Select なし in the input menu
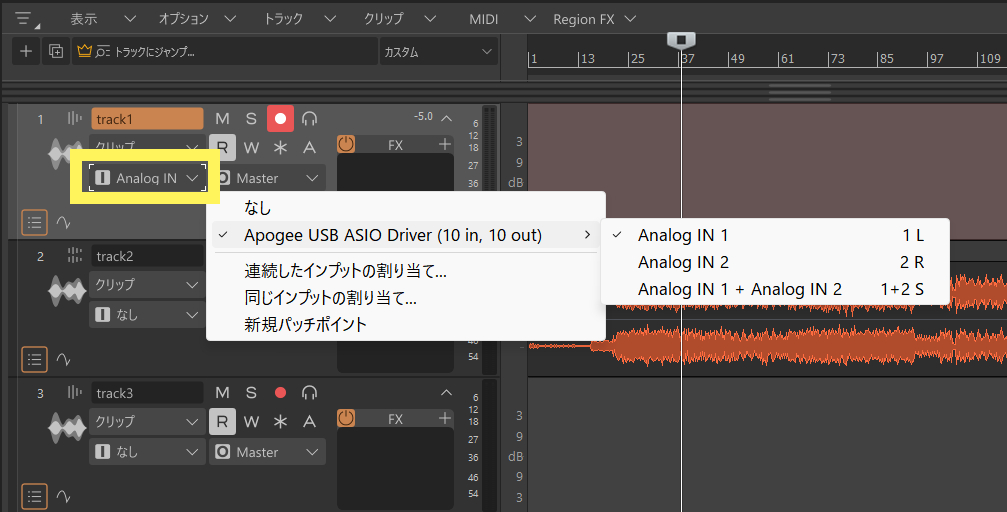 (406, 207)
